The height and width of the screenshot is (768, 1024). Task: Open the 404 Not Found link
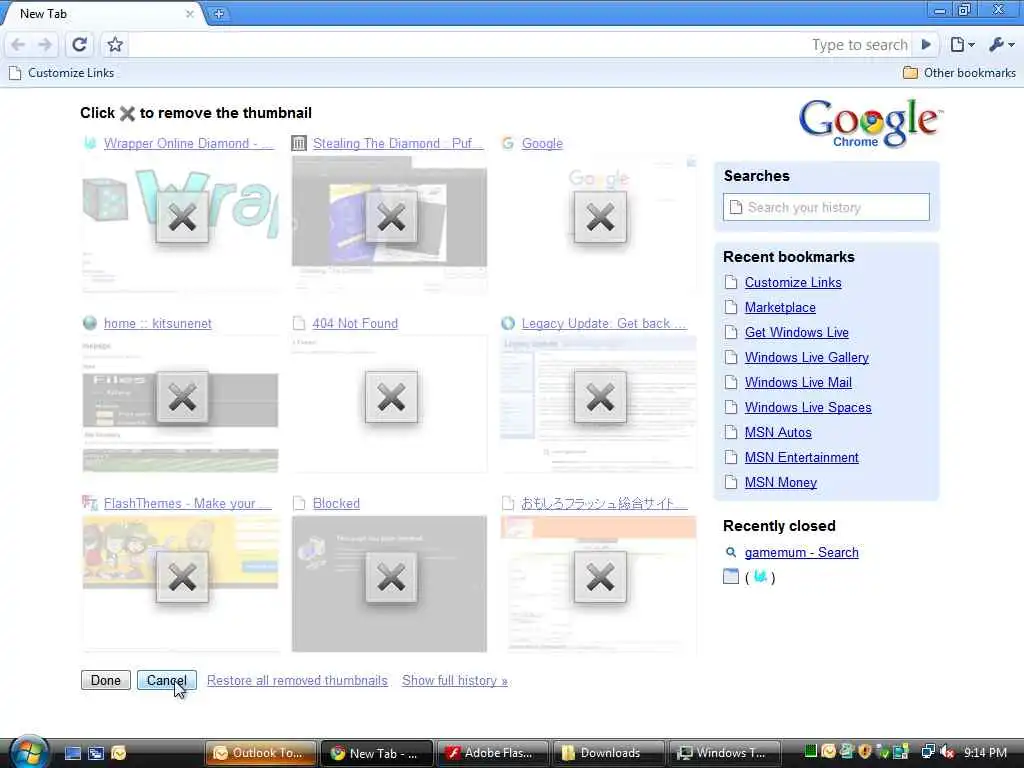(355, 323)
